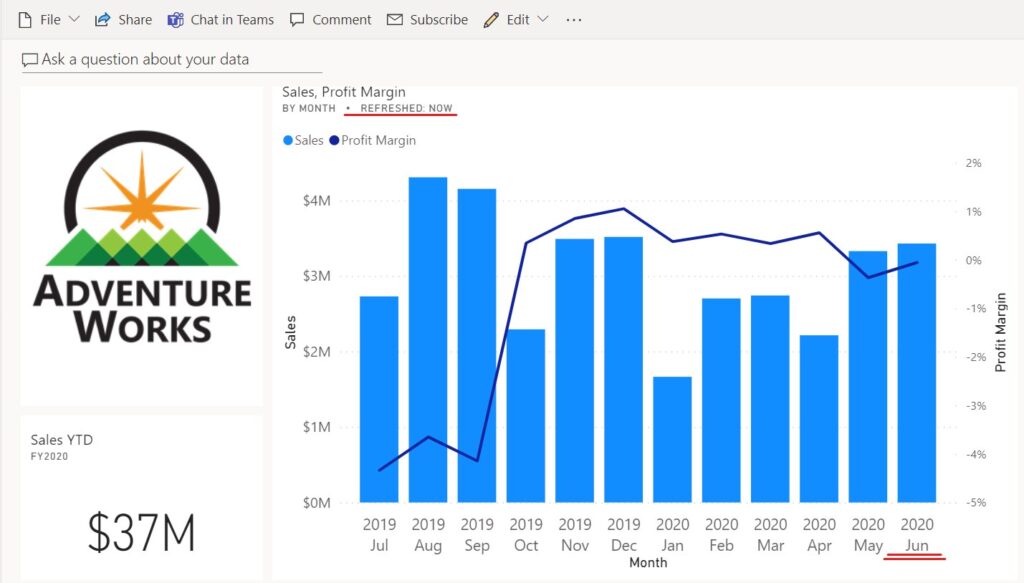1024x583 pixels.
Task: Toggle the Sales series in the legend
Action: pyautogui.click(x=303, y=140)
